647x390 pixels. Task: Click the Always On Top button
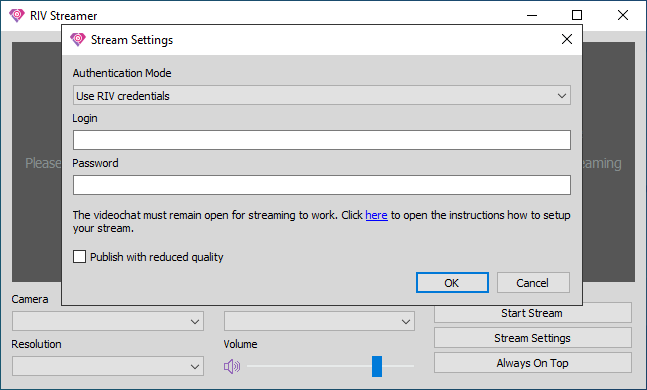point(532,363)
